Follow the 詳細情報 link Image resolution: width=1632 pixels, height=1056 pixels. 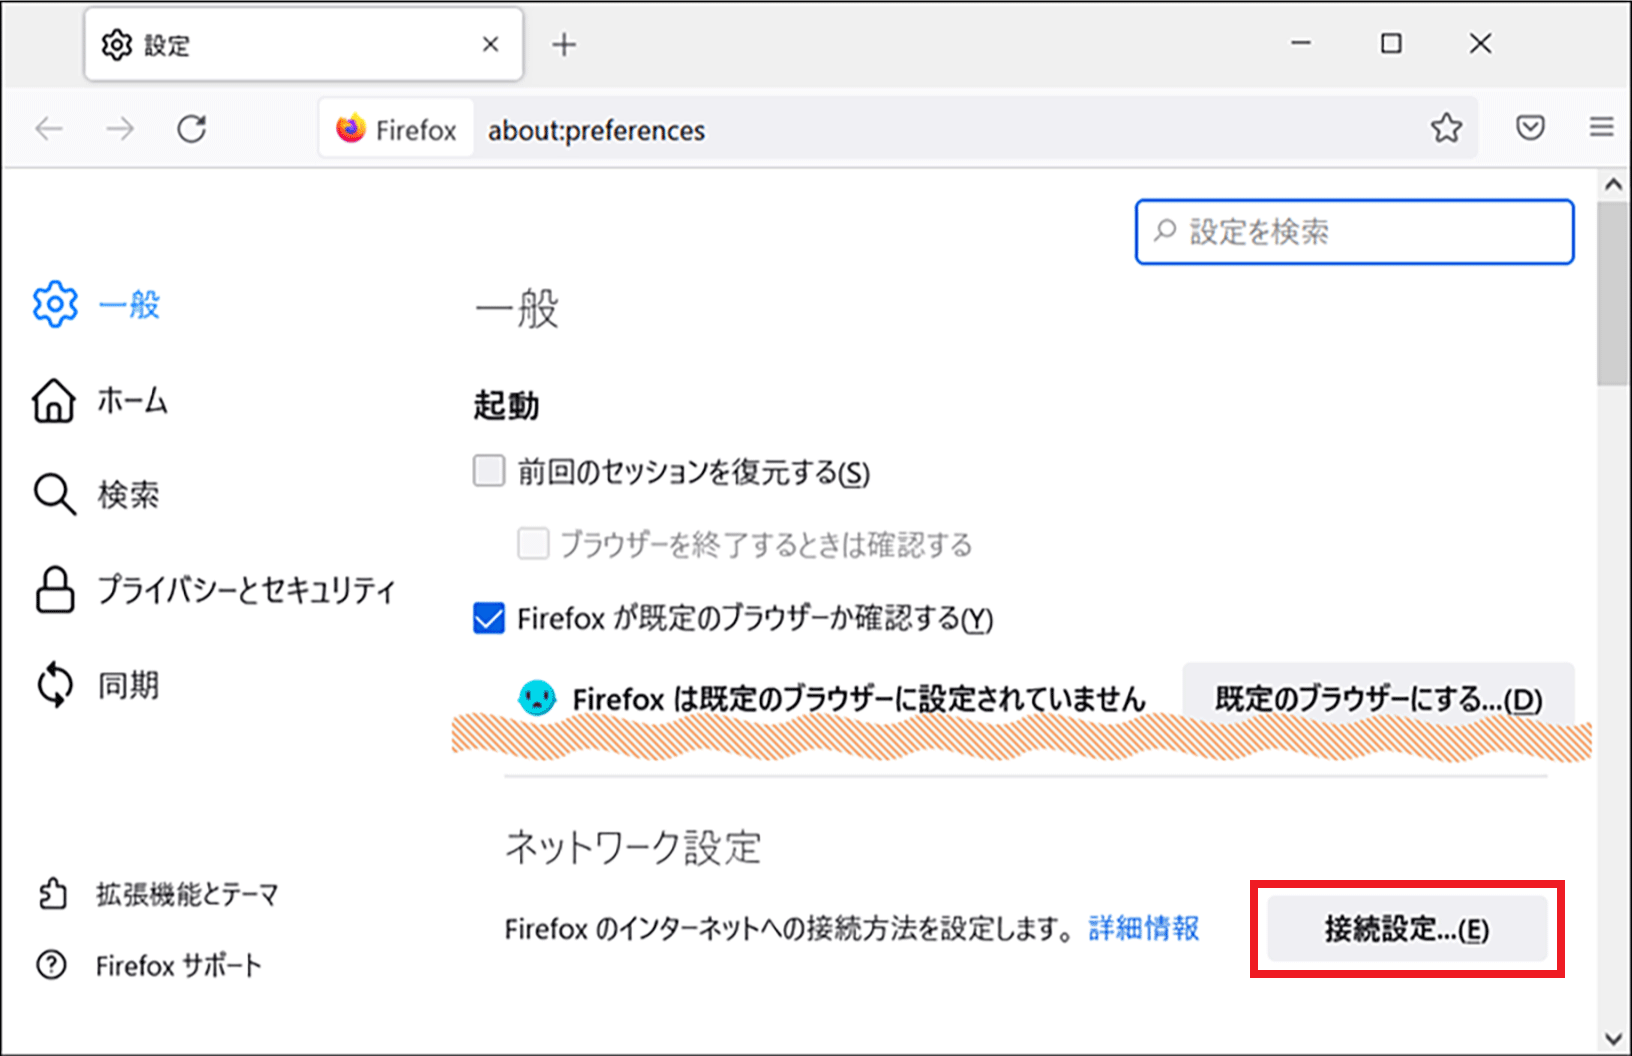[x=1144, y=928]
